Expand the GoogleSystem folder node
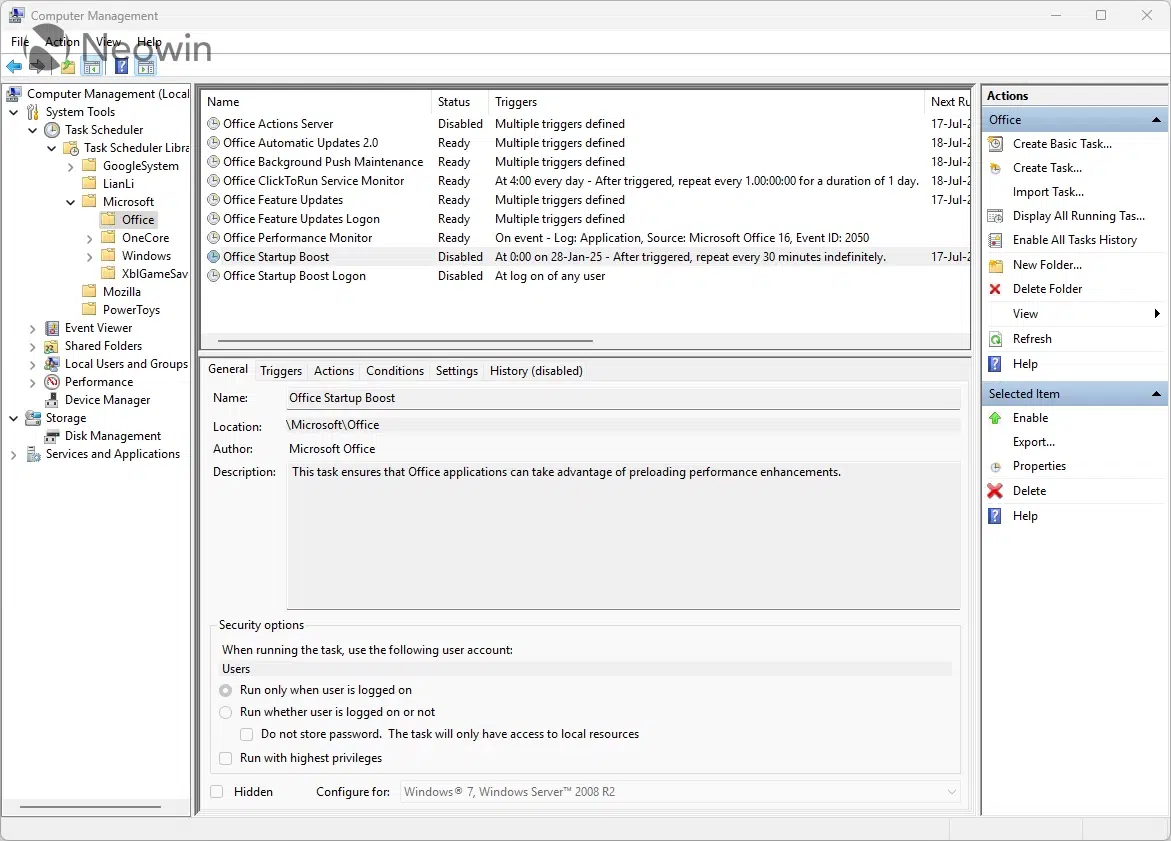 click(70, 167)
